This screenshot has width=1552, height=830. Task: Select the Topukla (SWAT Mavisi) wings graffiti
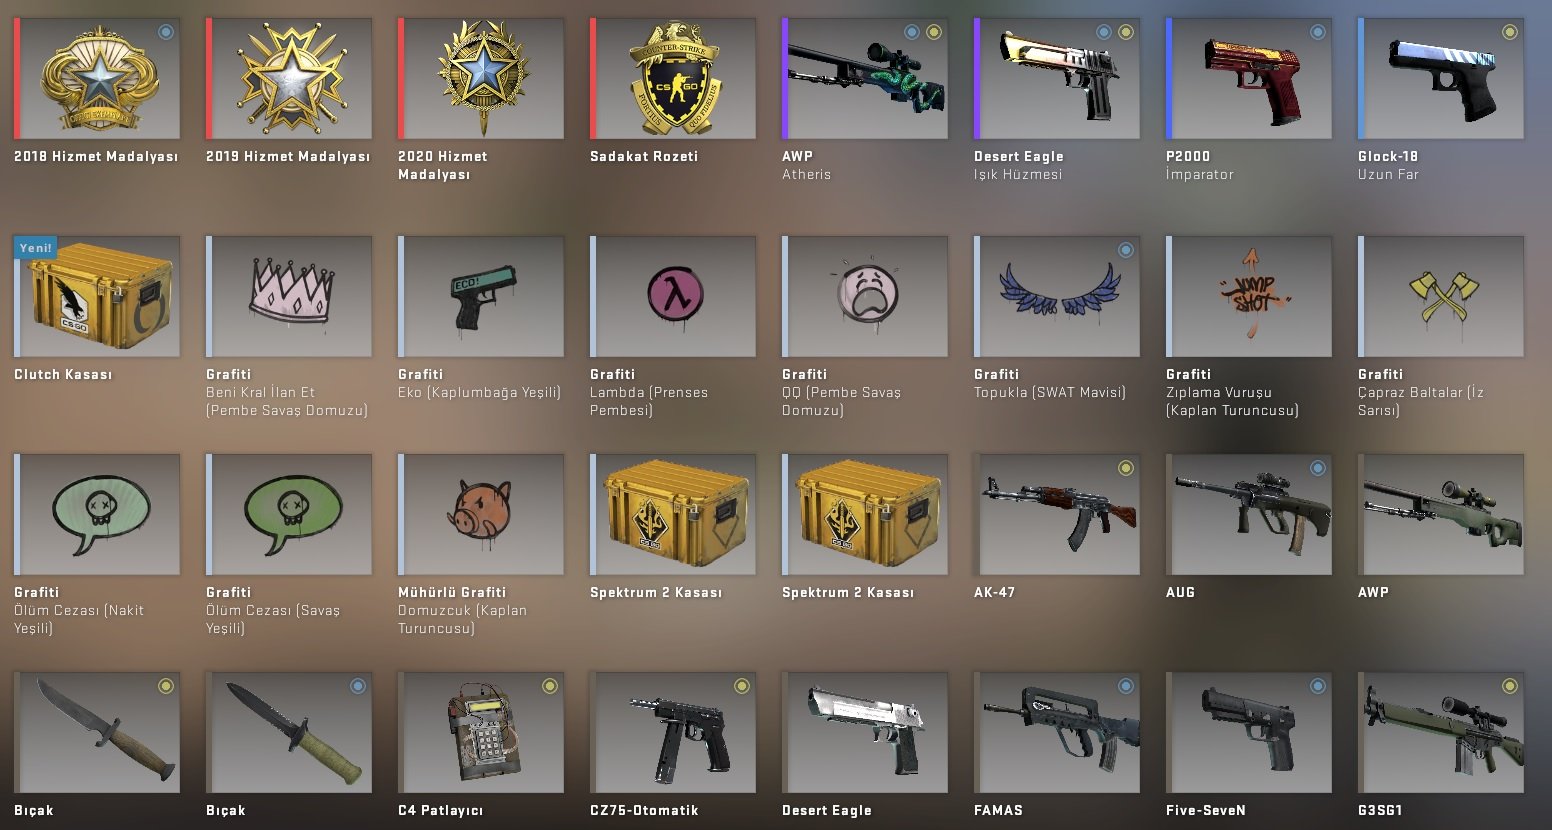point(1057,296)
